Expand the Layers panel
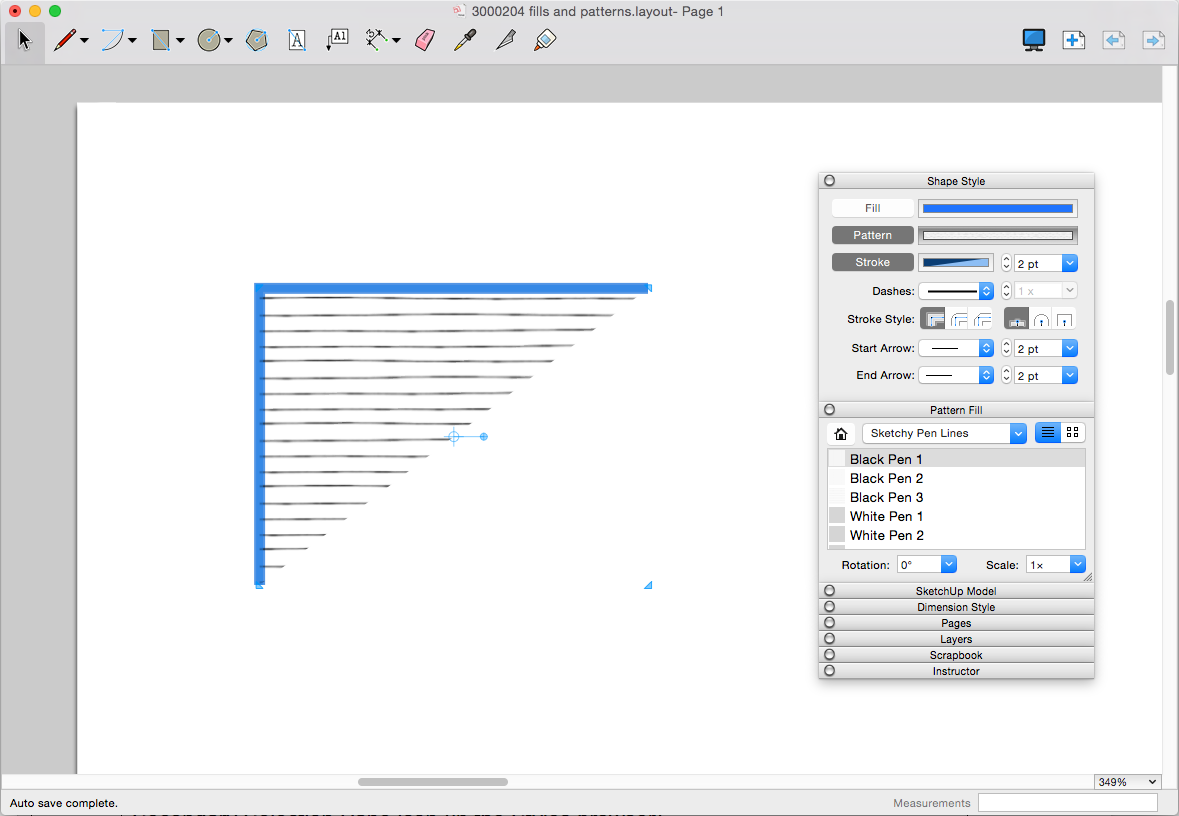The image size is (1179, 816). [x=955, y=638]
